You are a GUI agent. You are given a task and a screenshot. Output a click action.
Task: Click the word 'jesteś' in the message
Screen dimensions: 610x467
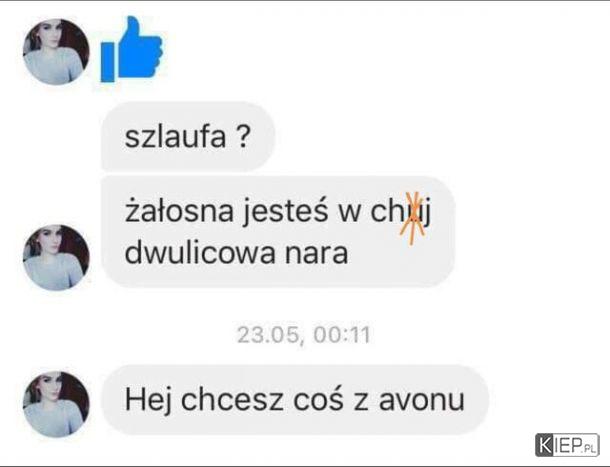tap(286, 212)
